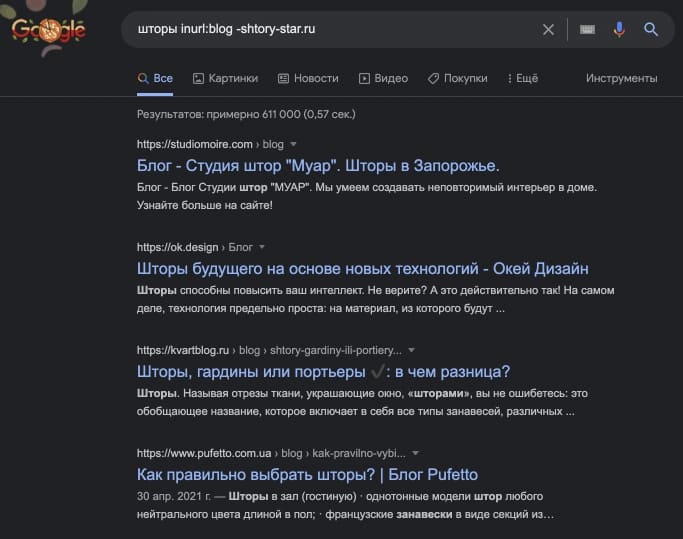This screenshot has height=539, width=683.
Task: Open Инструменты search tools
Action: coord(622,78)
